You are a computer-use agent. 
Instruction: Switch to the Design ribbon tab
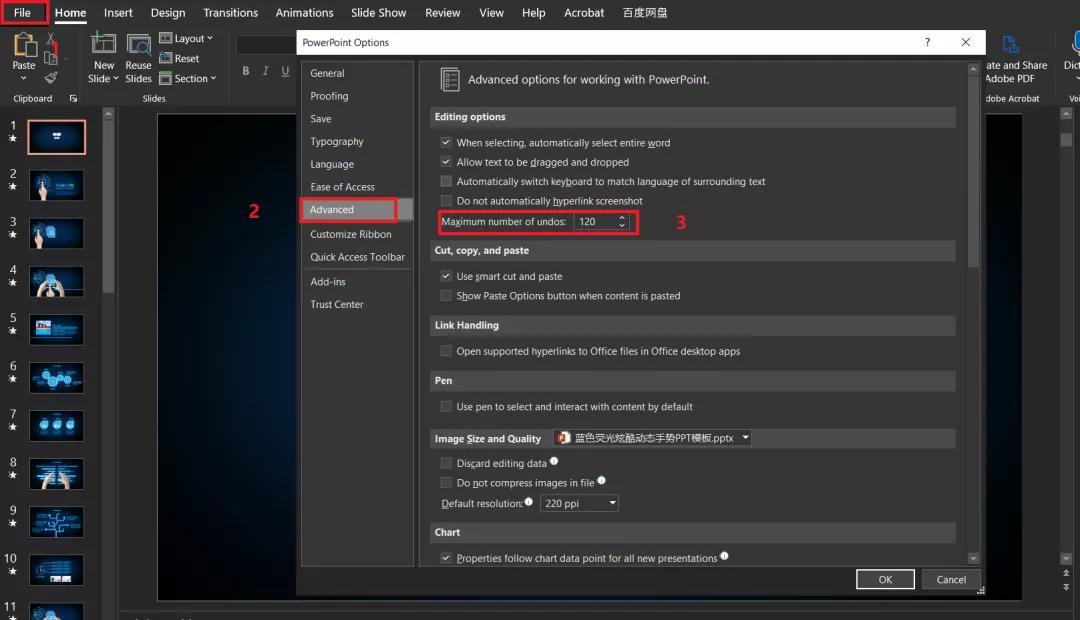[168, 12]
